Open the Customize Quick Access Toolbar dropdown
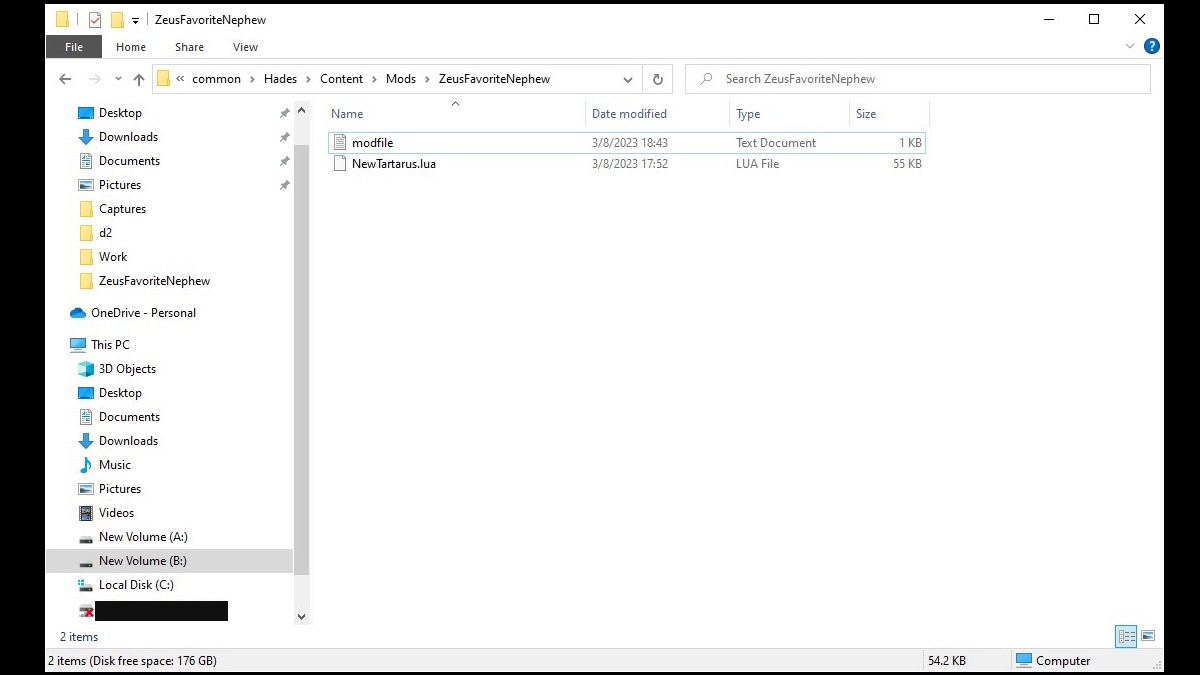 click(134, 19)
